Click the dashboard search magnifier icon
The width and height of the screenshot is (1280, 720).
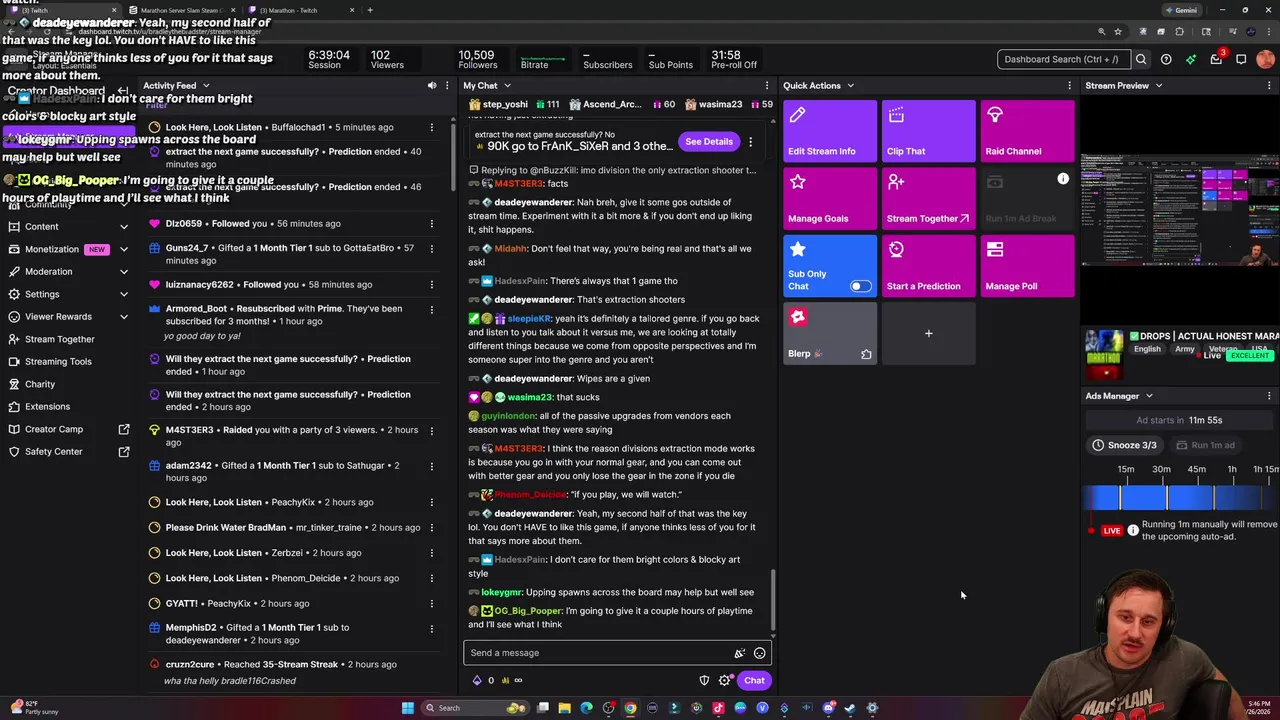click(1141, 59)
